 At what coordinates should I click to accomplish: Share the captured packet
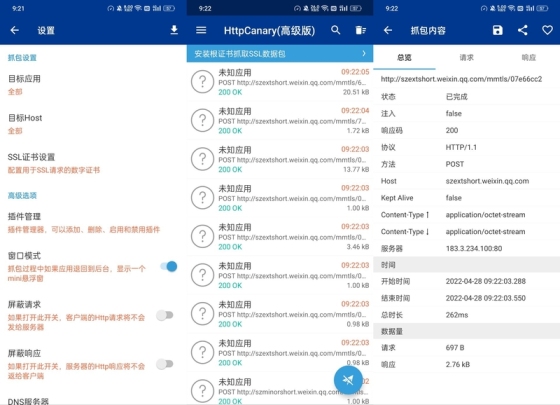[522, 30]
